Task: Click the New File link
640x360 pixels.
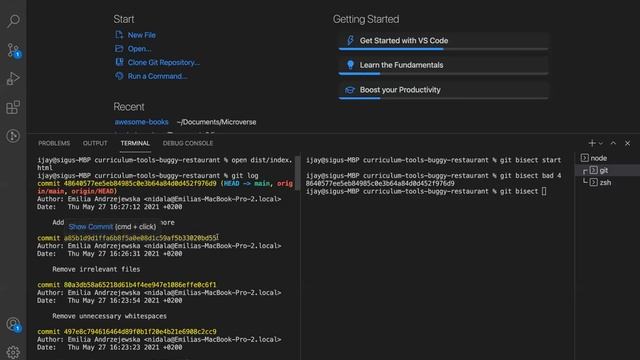Action: pyautogui.click(x=142, y=35)
